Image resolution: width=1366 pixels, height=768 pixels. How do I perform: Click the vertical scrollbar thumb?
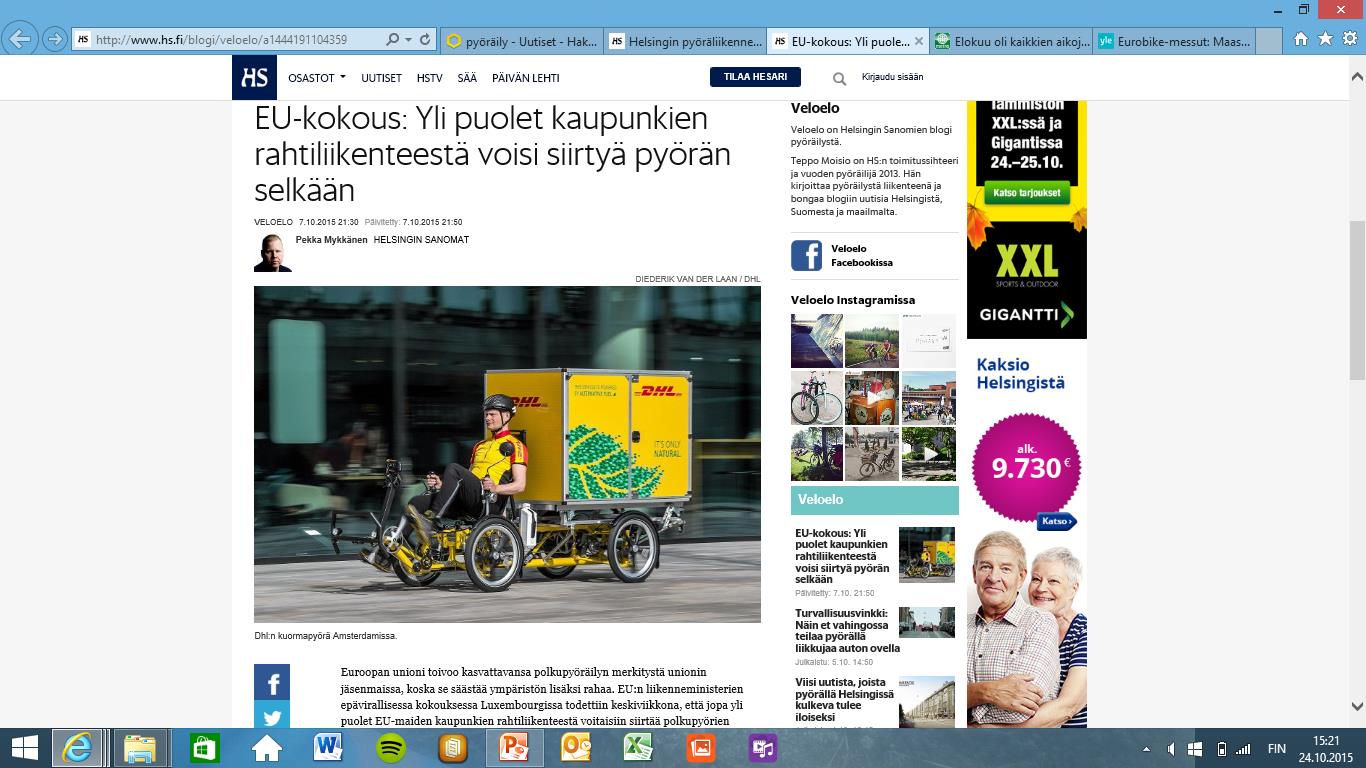[1357, 299]
